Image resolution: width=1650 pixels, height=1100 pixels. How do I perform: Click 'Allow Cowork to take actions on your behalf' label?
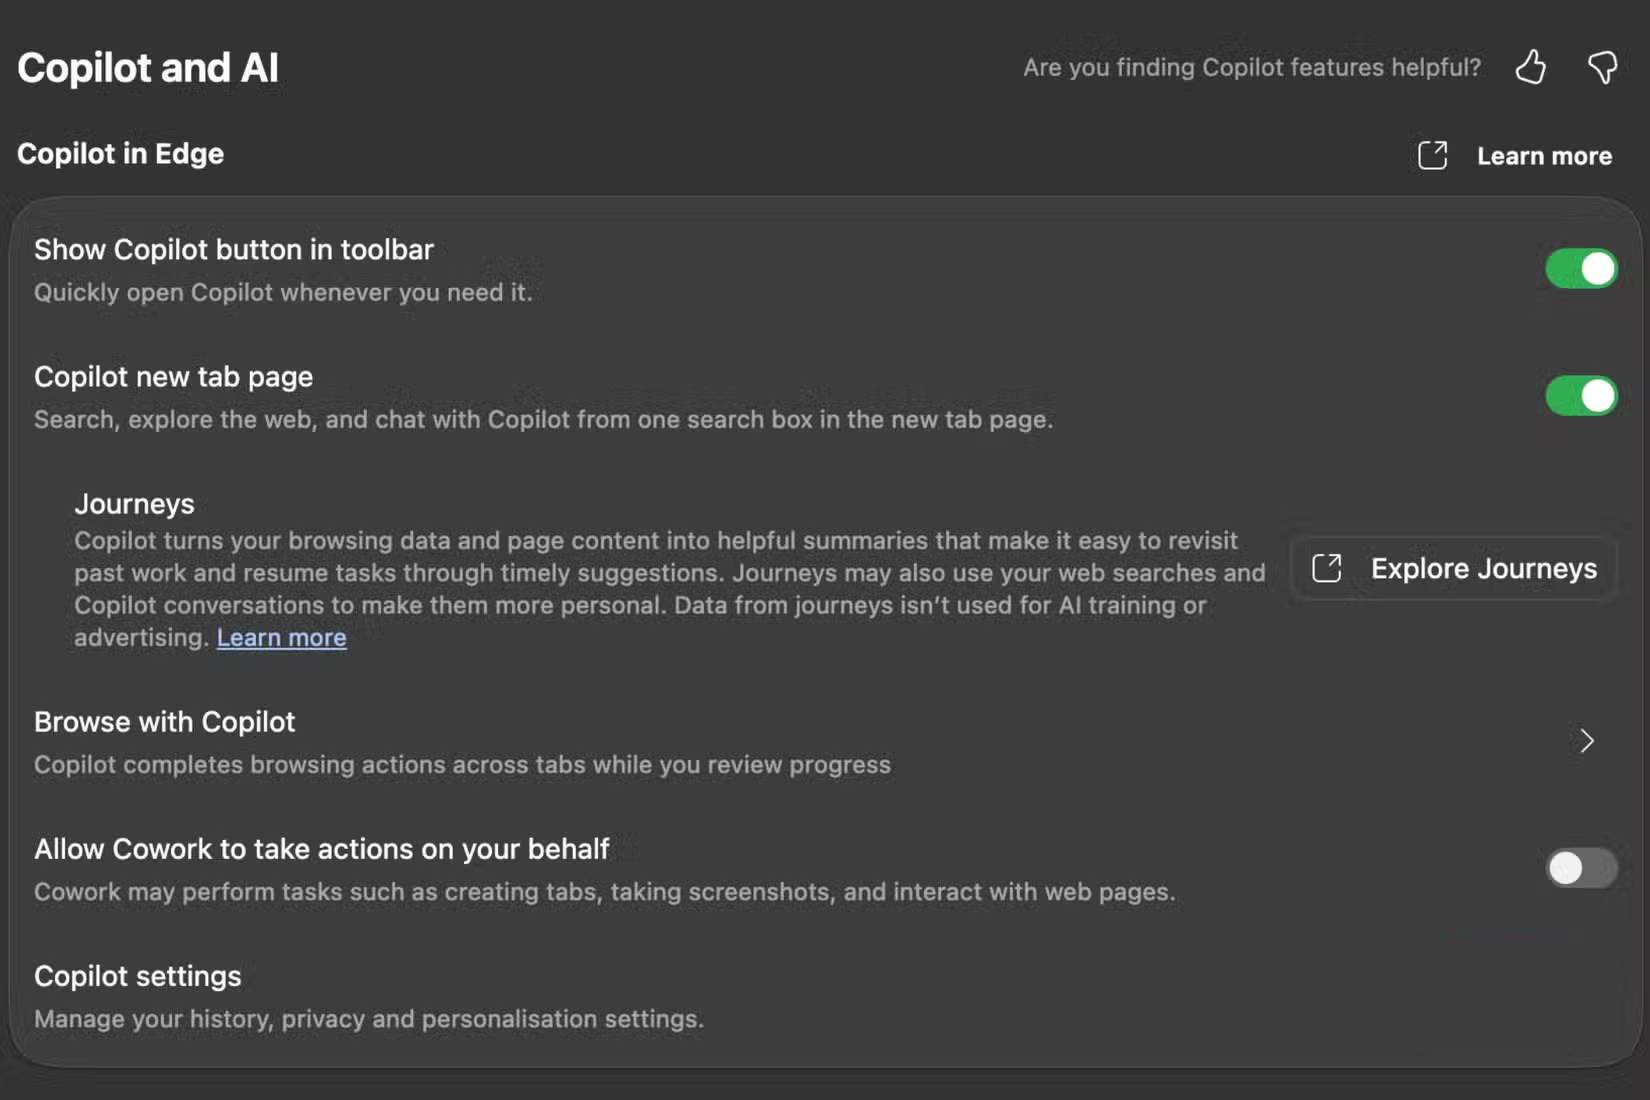322,849
